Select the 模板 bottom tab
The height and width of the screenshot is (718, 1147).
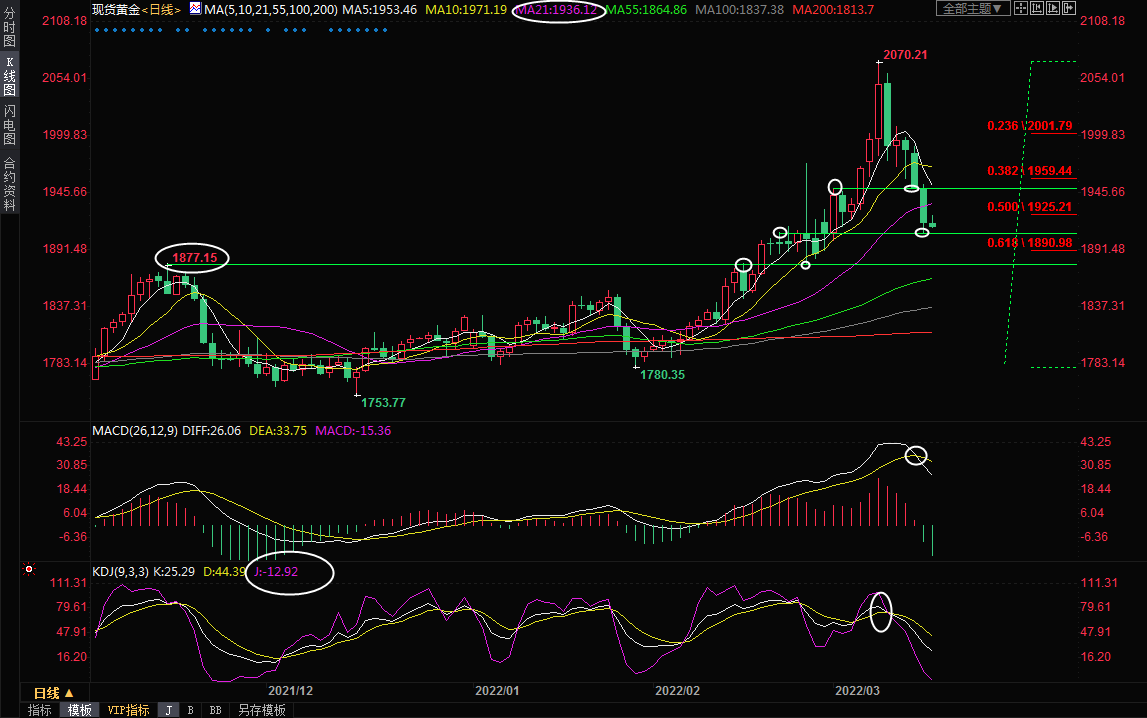[78, 710]
